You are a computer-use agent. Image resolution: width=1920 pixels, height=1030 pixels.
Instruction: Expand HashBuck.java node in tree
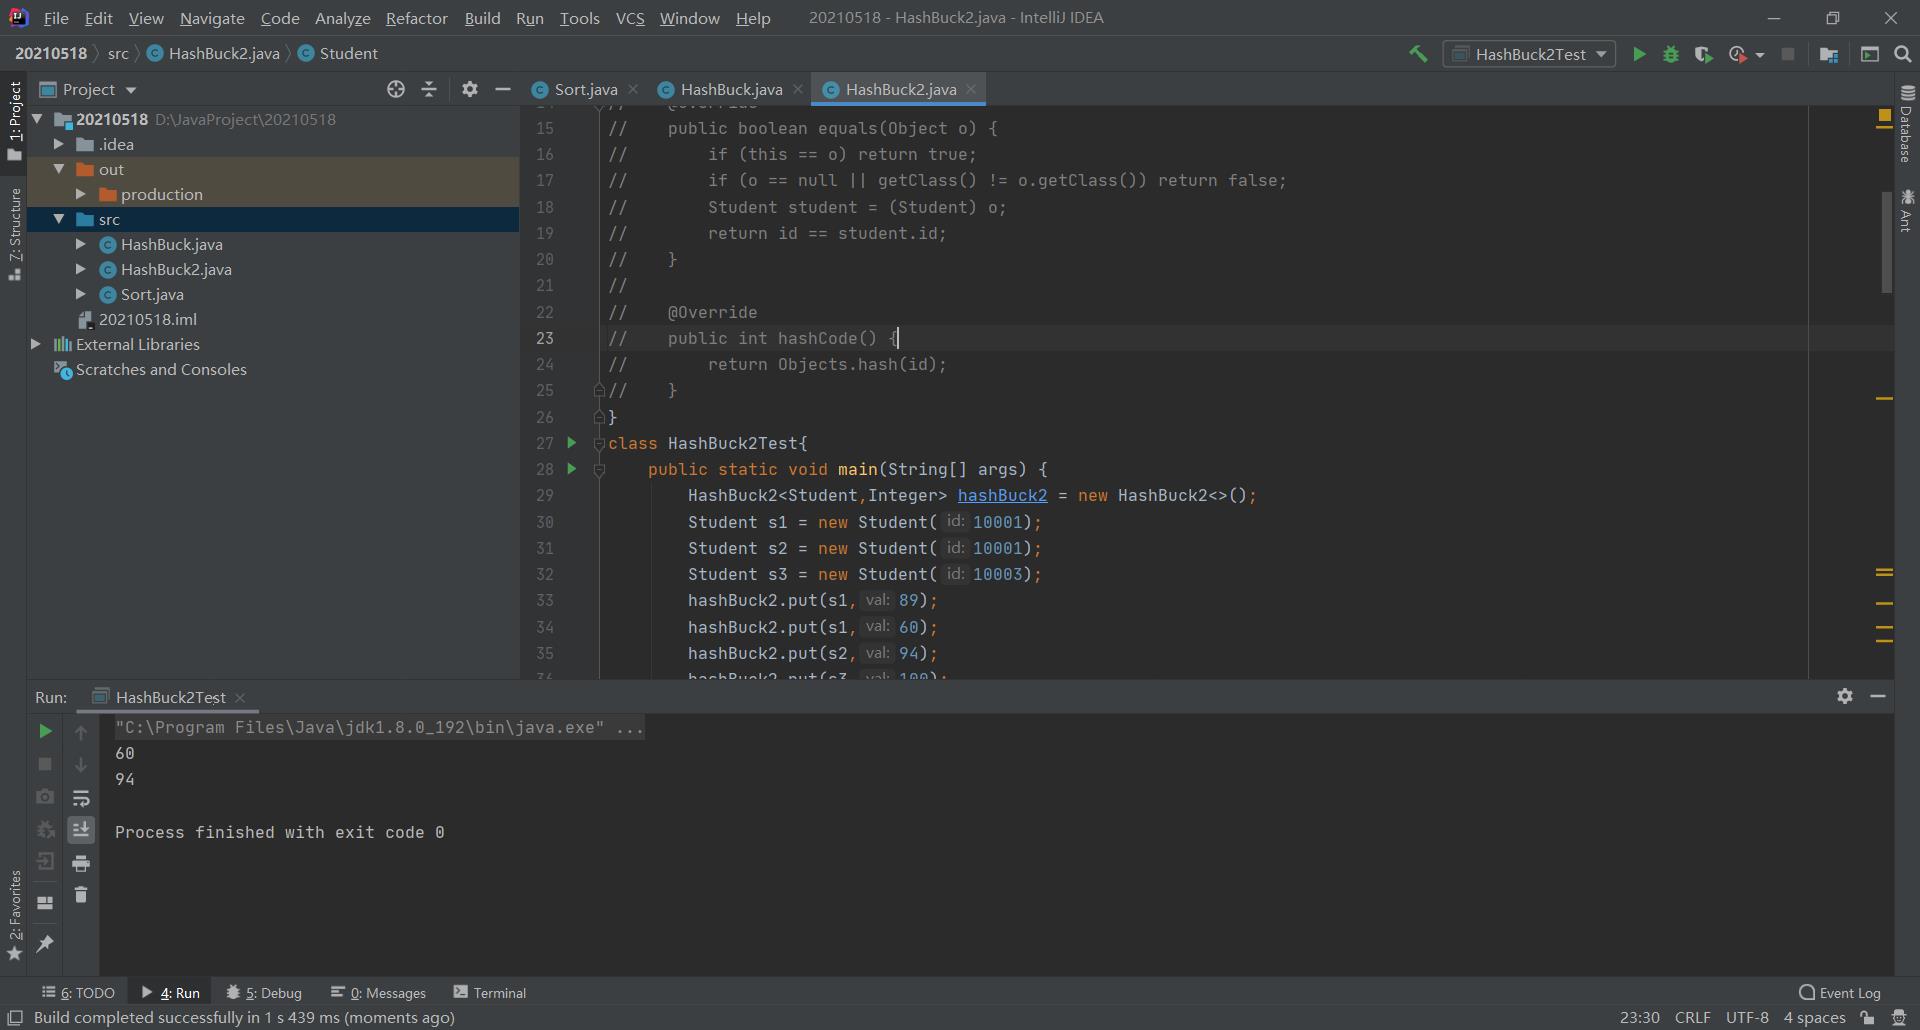tap(81, 244)
